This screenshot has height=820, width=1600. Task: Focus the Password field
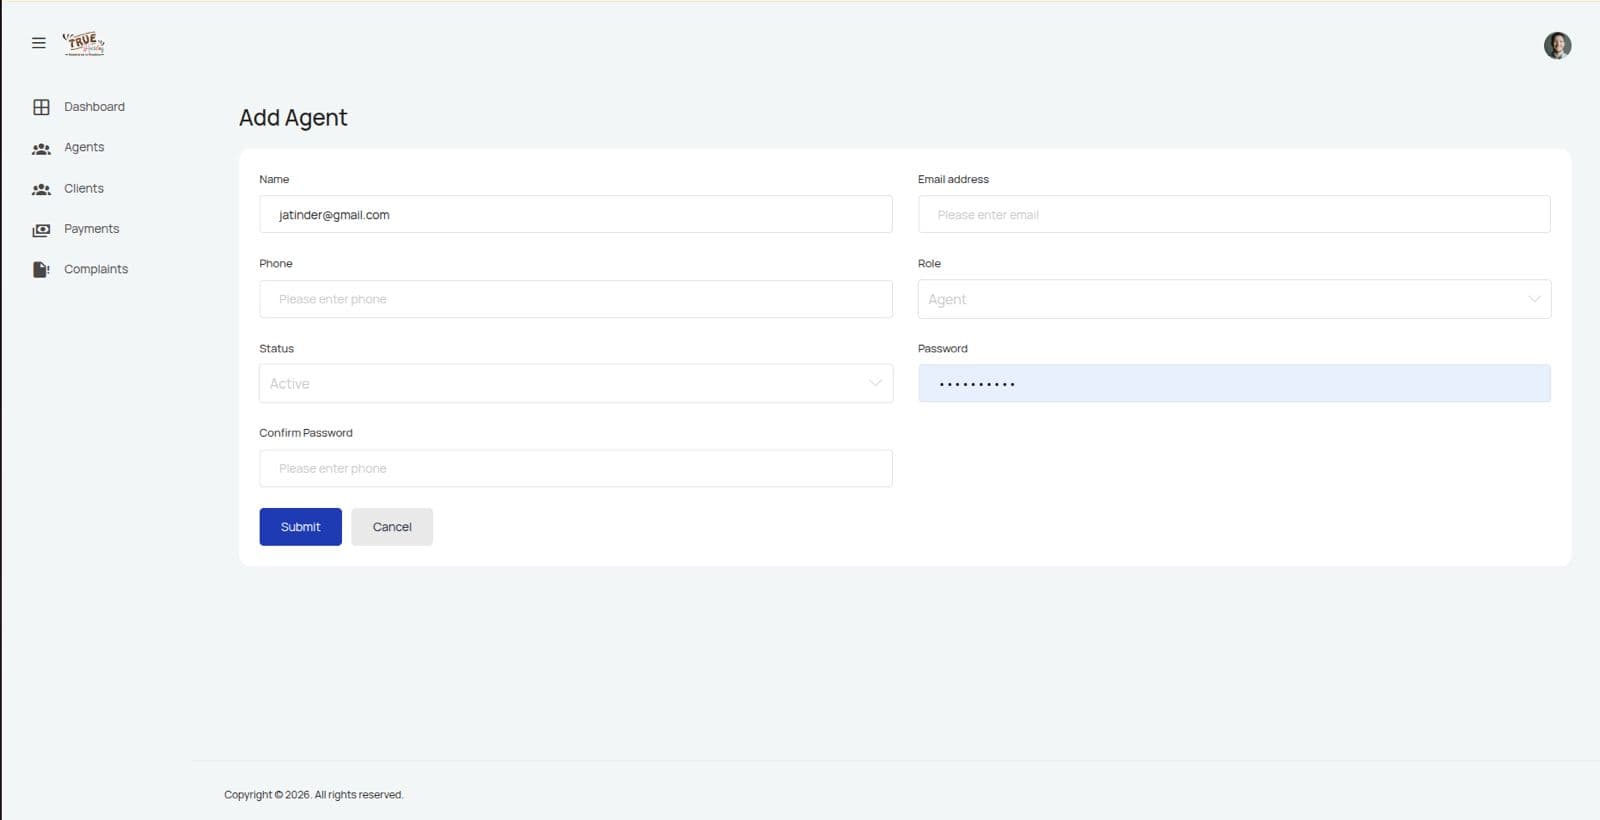click(1234, 383)
